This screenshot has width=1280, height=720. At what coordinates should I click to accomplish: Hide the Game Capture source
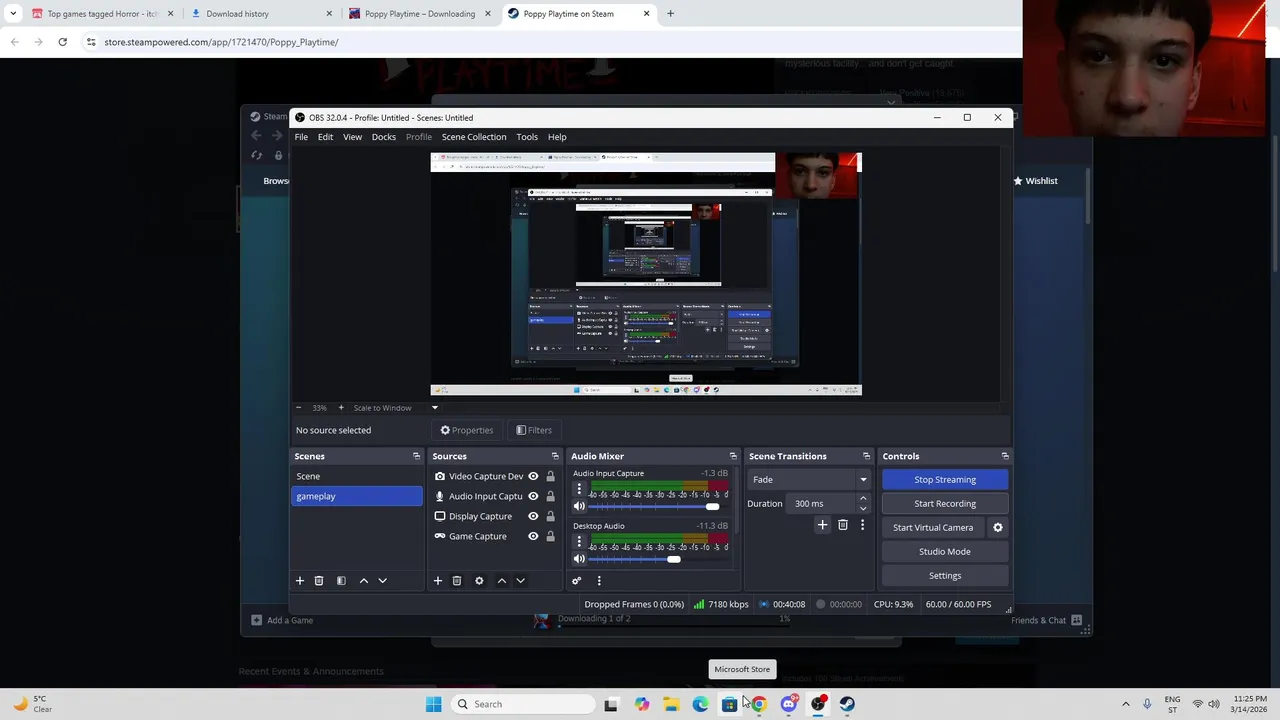click(533, 536)
